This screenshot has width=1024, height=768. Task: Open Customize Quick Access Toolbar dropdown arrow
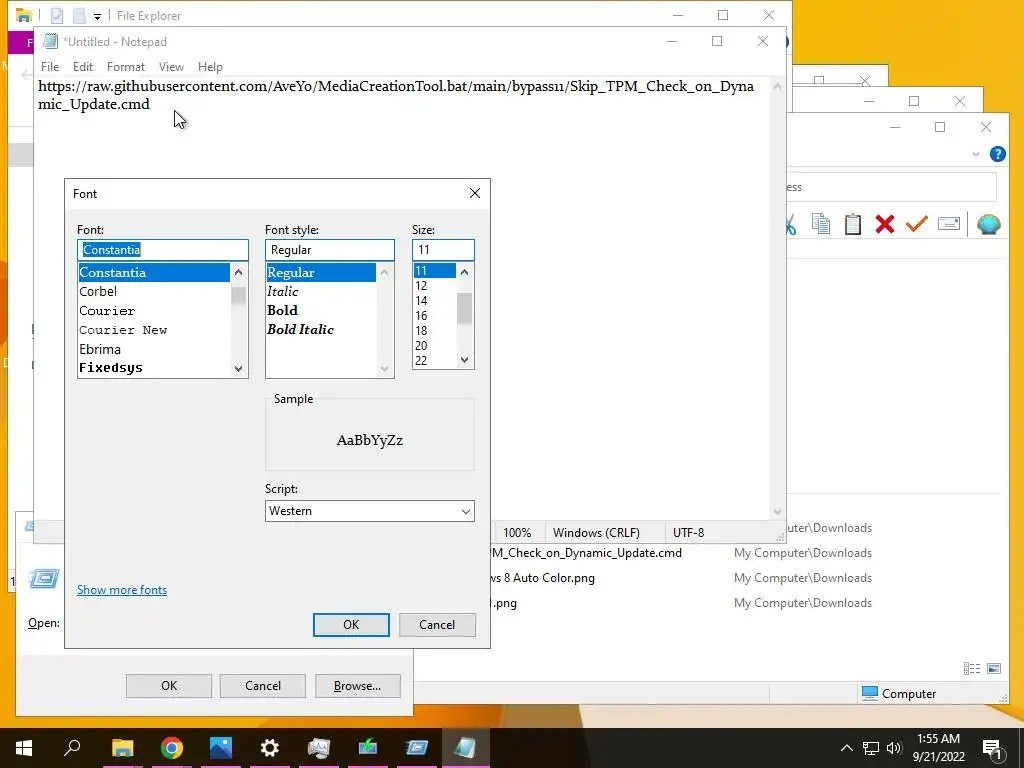(97, 16)
